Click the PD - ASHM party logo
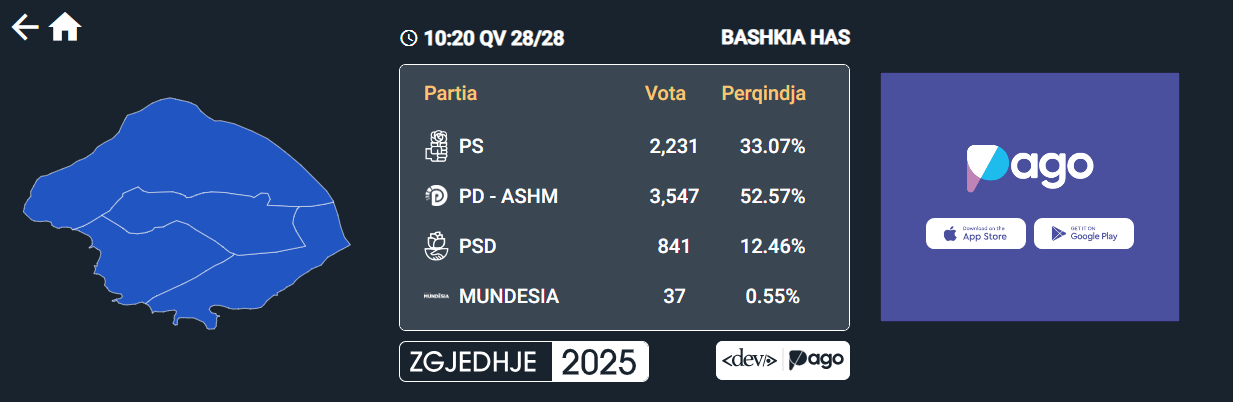The height and width of the screenshot is (402, 1233). tap(436, 197)
